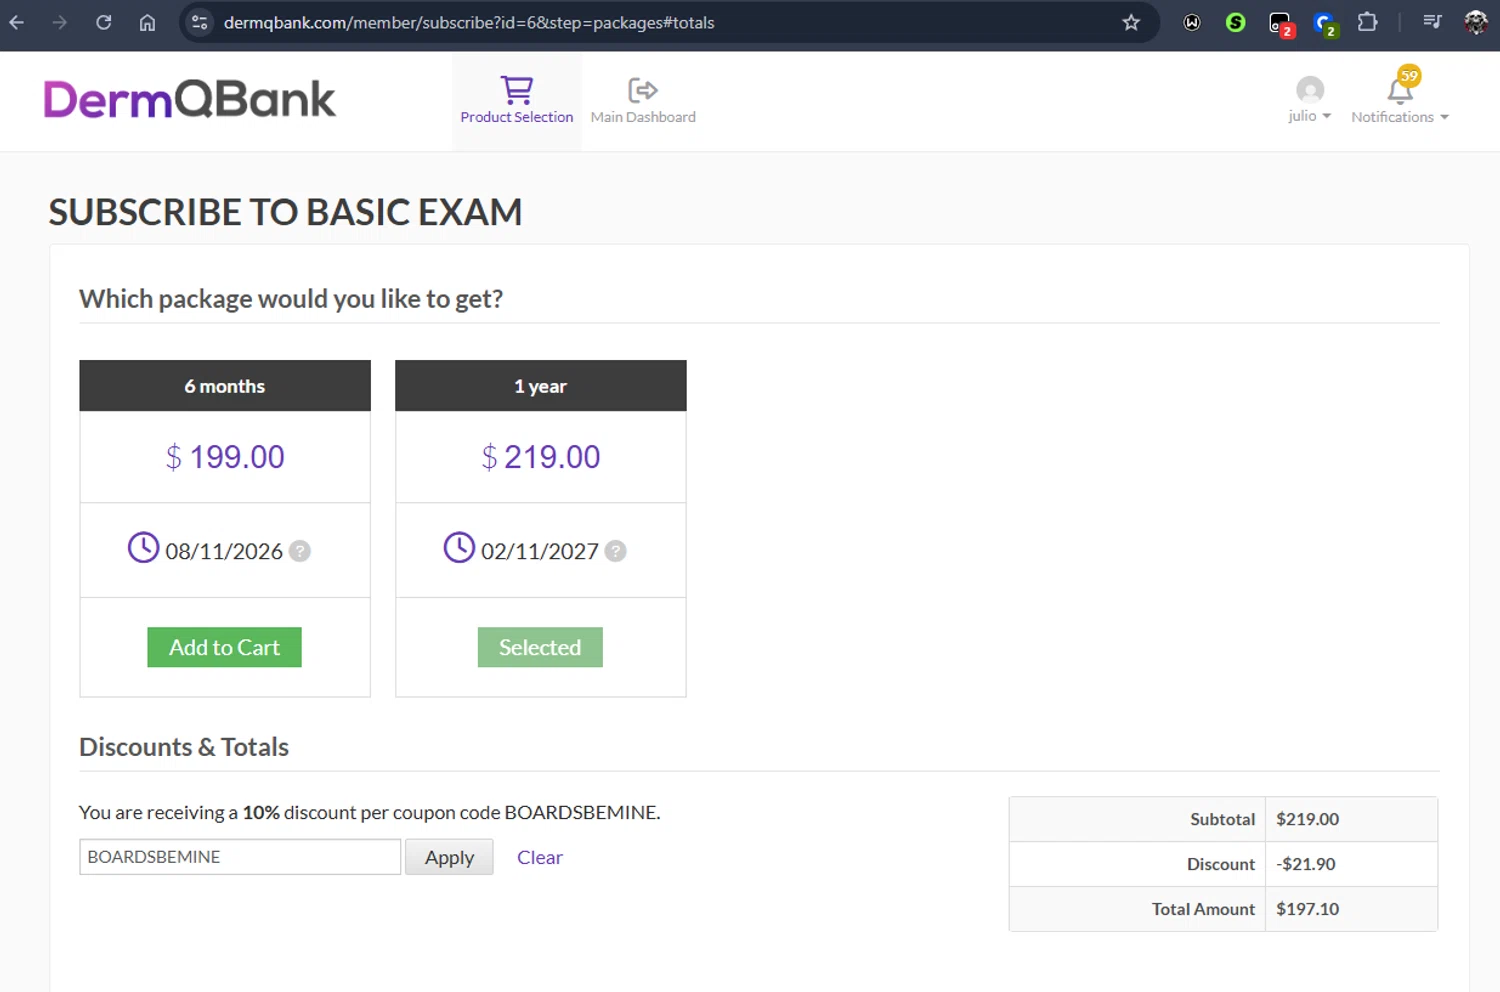1500x992 pixels.
Task: Open the extension with red badge 2
Action: tap(1281, 24)
